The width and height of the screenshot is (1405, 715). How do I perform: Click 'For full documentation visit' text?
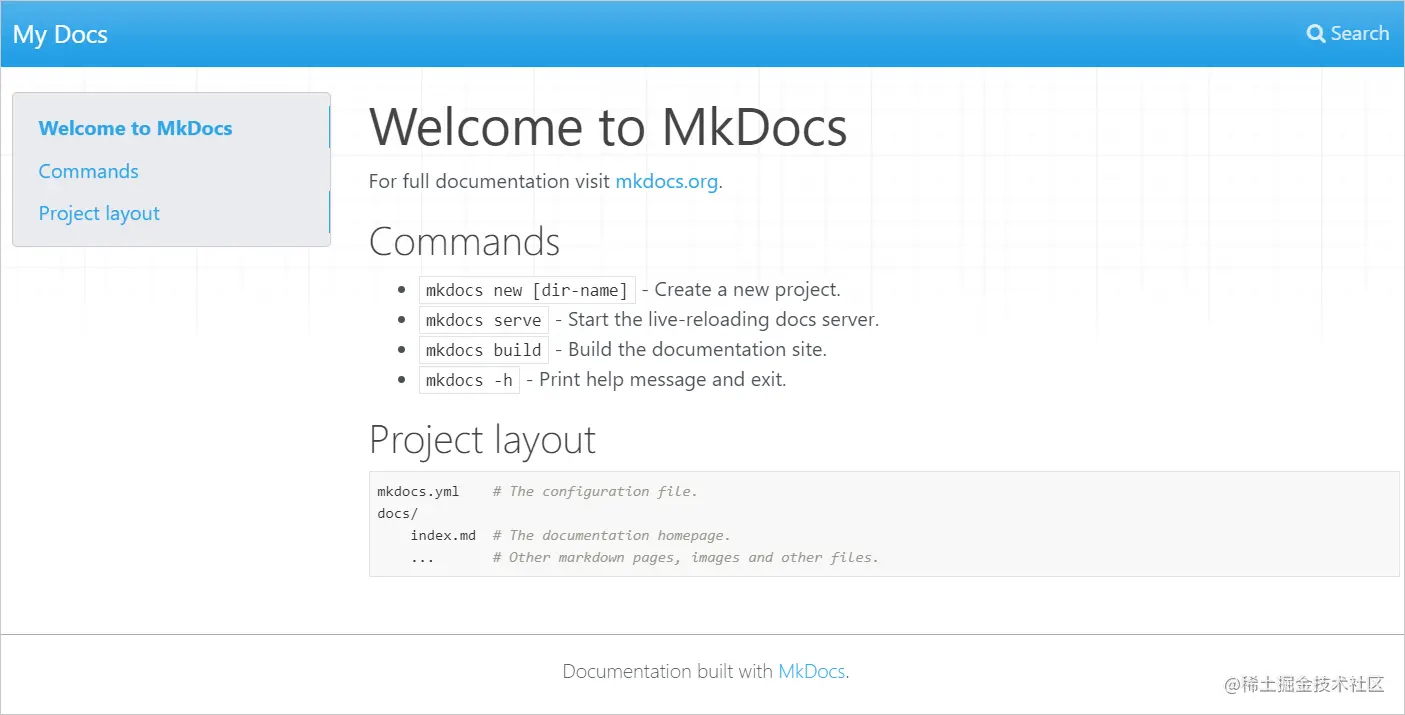pyautogui.click(x=489, y=181)
